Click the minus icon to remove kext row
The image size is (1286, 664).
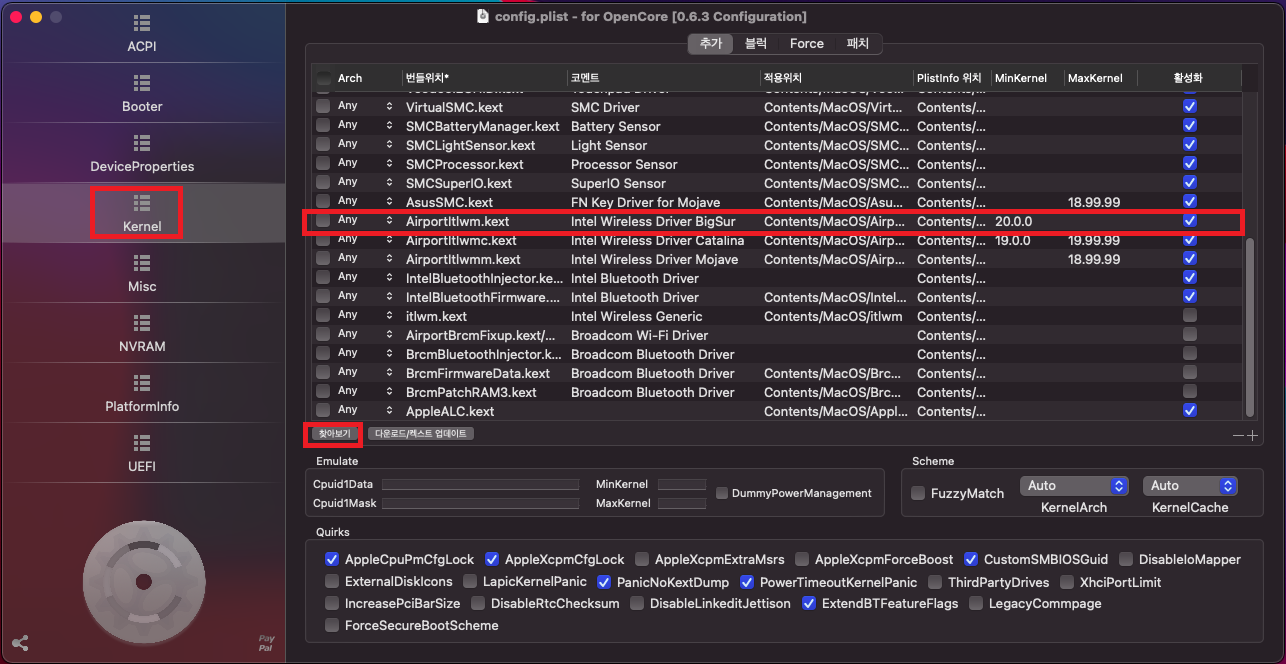(x=1238, y=435)
